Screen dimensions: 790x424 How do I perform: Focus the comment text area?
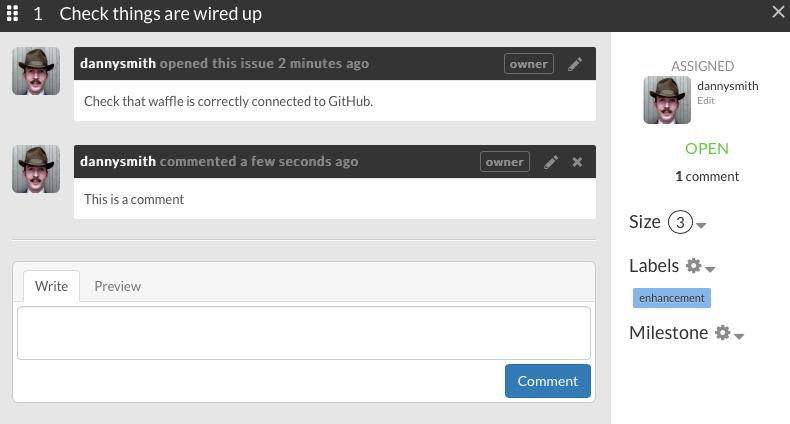303,332
